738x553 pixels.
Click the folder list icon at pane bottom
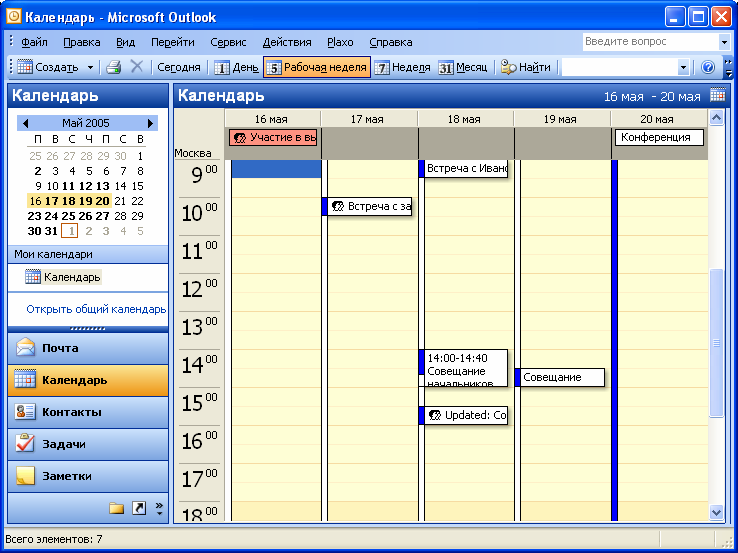click(116, 508)
